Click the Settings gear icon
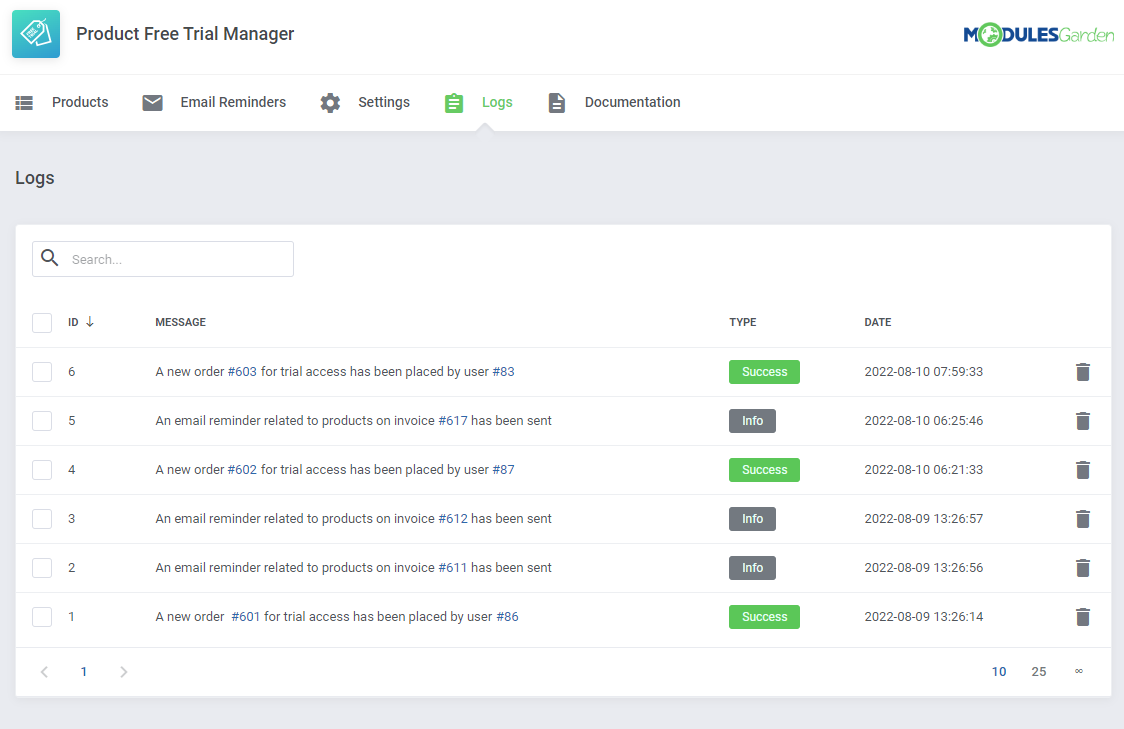The width and height of the screenshot is (1124, 729). (x=330, y=103)
